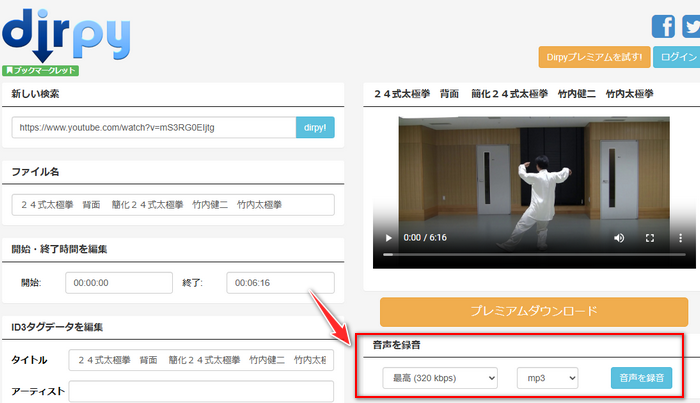Open the Twitter page icon
Viewport: 700px width, 403px height.
click(691, 26)
